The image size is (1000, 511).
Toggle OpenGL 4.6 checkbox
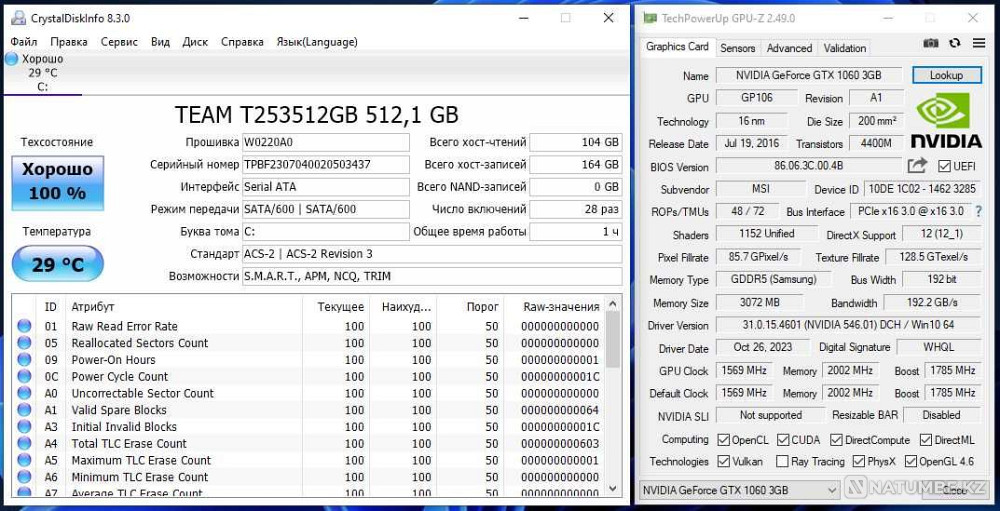(910, 461)
